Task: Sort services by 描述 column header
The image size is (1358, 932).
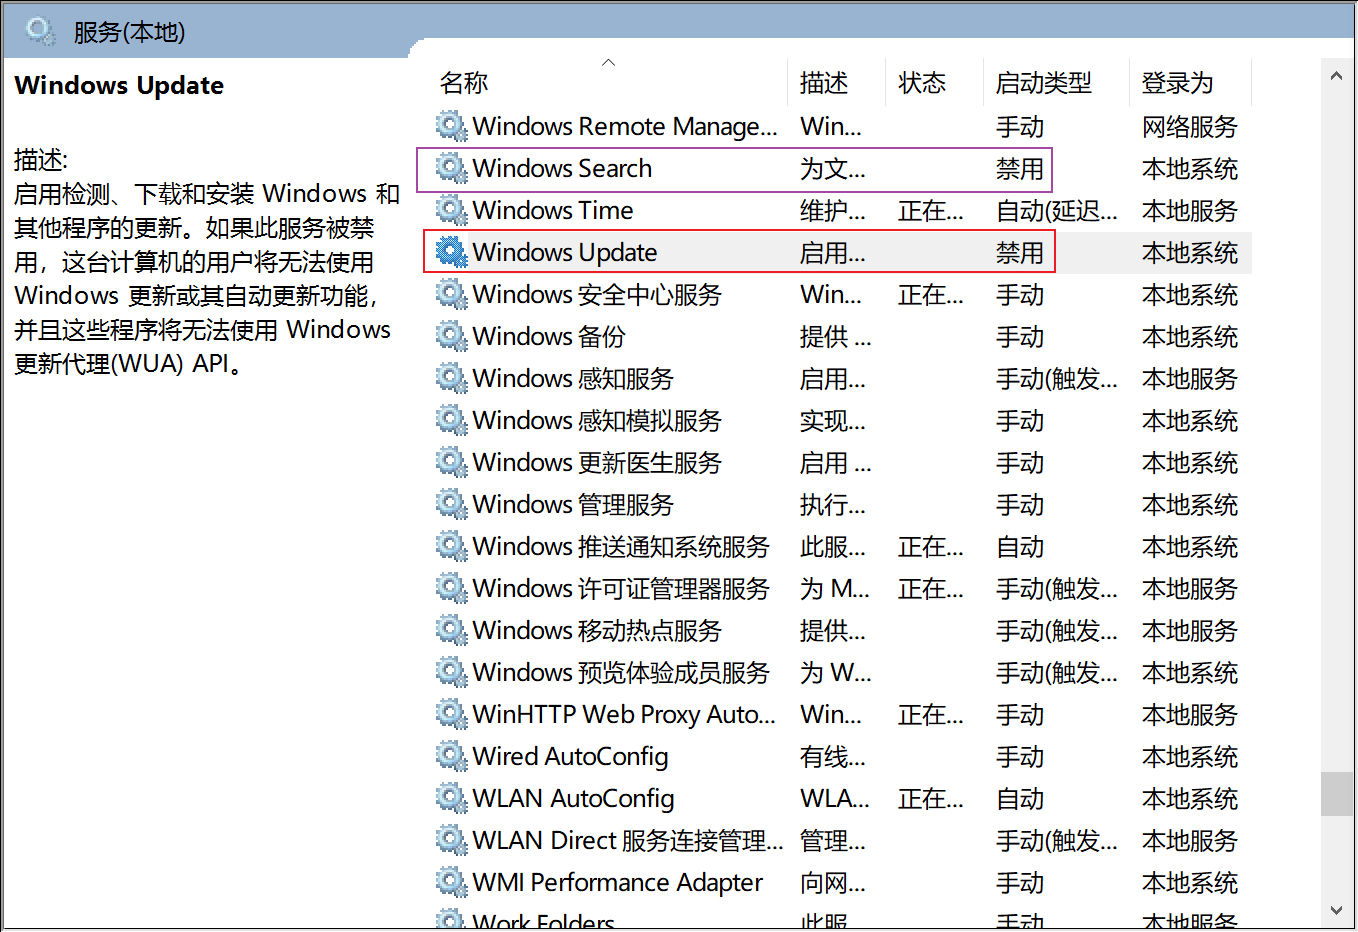Action: point(824,83)
